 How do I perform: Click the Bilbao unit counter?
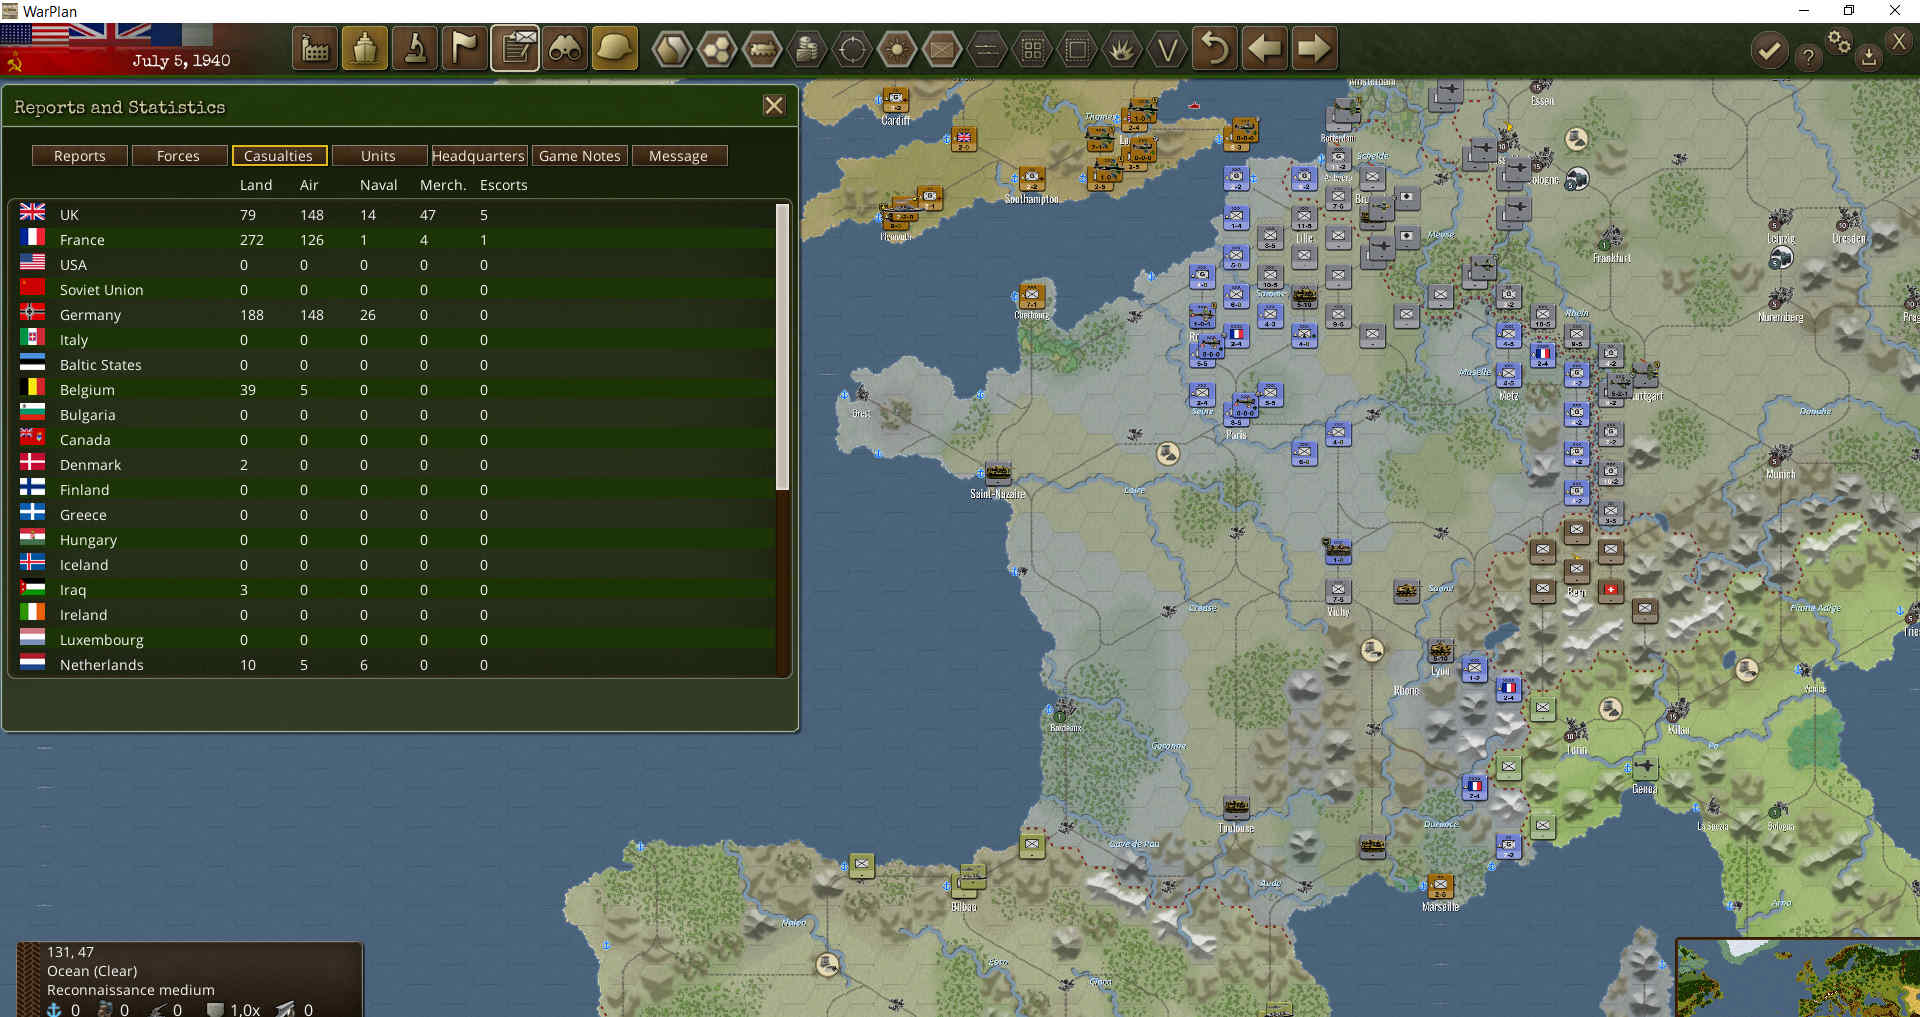[x=966, y=881]
